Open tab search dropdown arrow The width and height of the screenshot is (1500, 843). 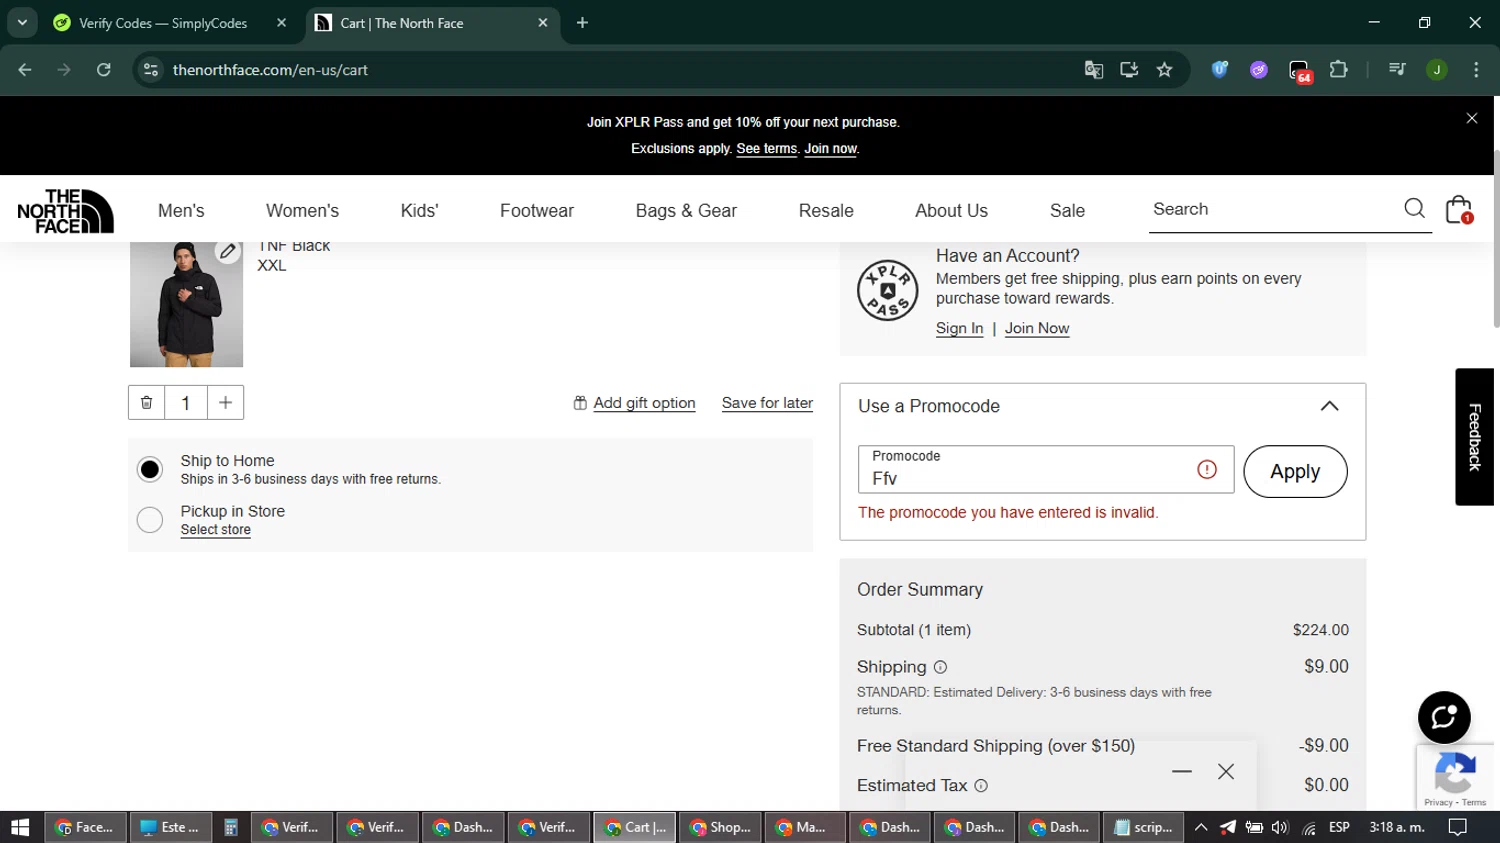[x=22, y=22]
